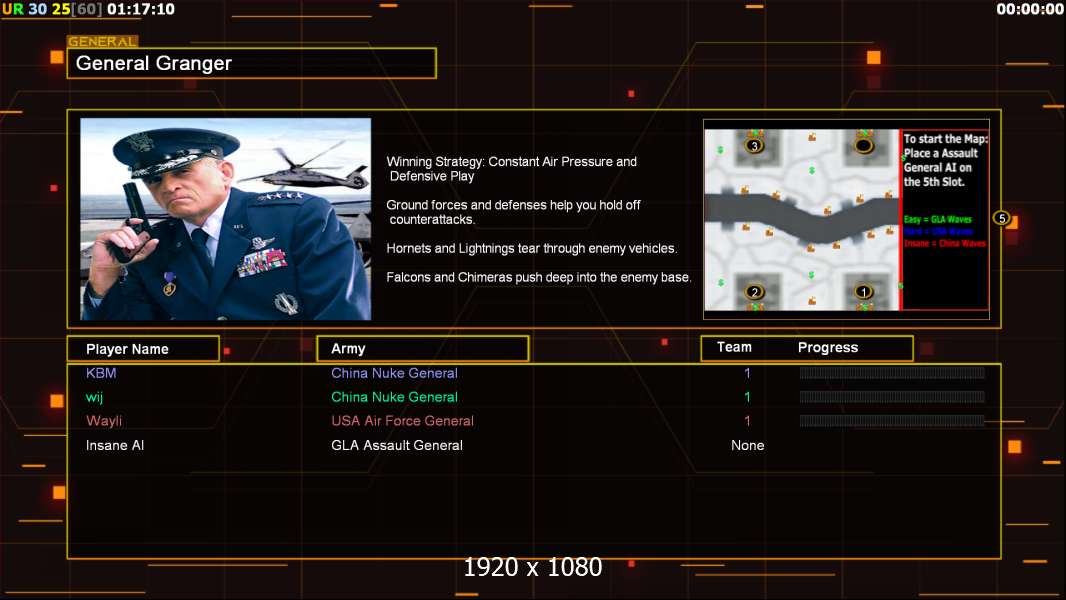Select the Insane AI row

click(x=534, y=446)
